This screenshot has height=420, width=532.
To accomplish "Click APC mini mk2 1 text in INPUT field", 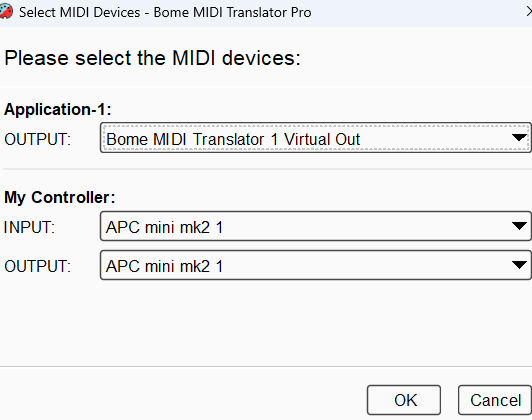I will click(165, 227).
